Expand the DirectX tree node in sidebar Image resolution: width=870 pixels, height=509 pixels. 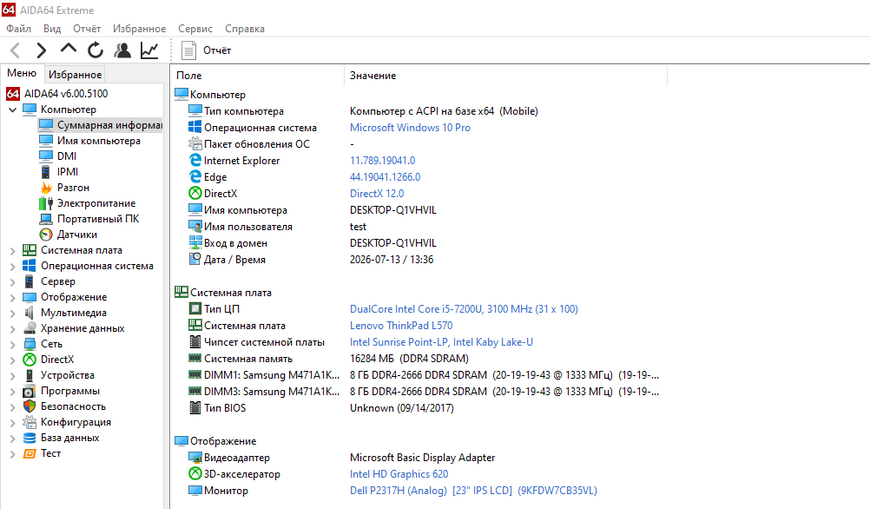[12, 360]
